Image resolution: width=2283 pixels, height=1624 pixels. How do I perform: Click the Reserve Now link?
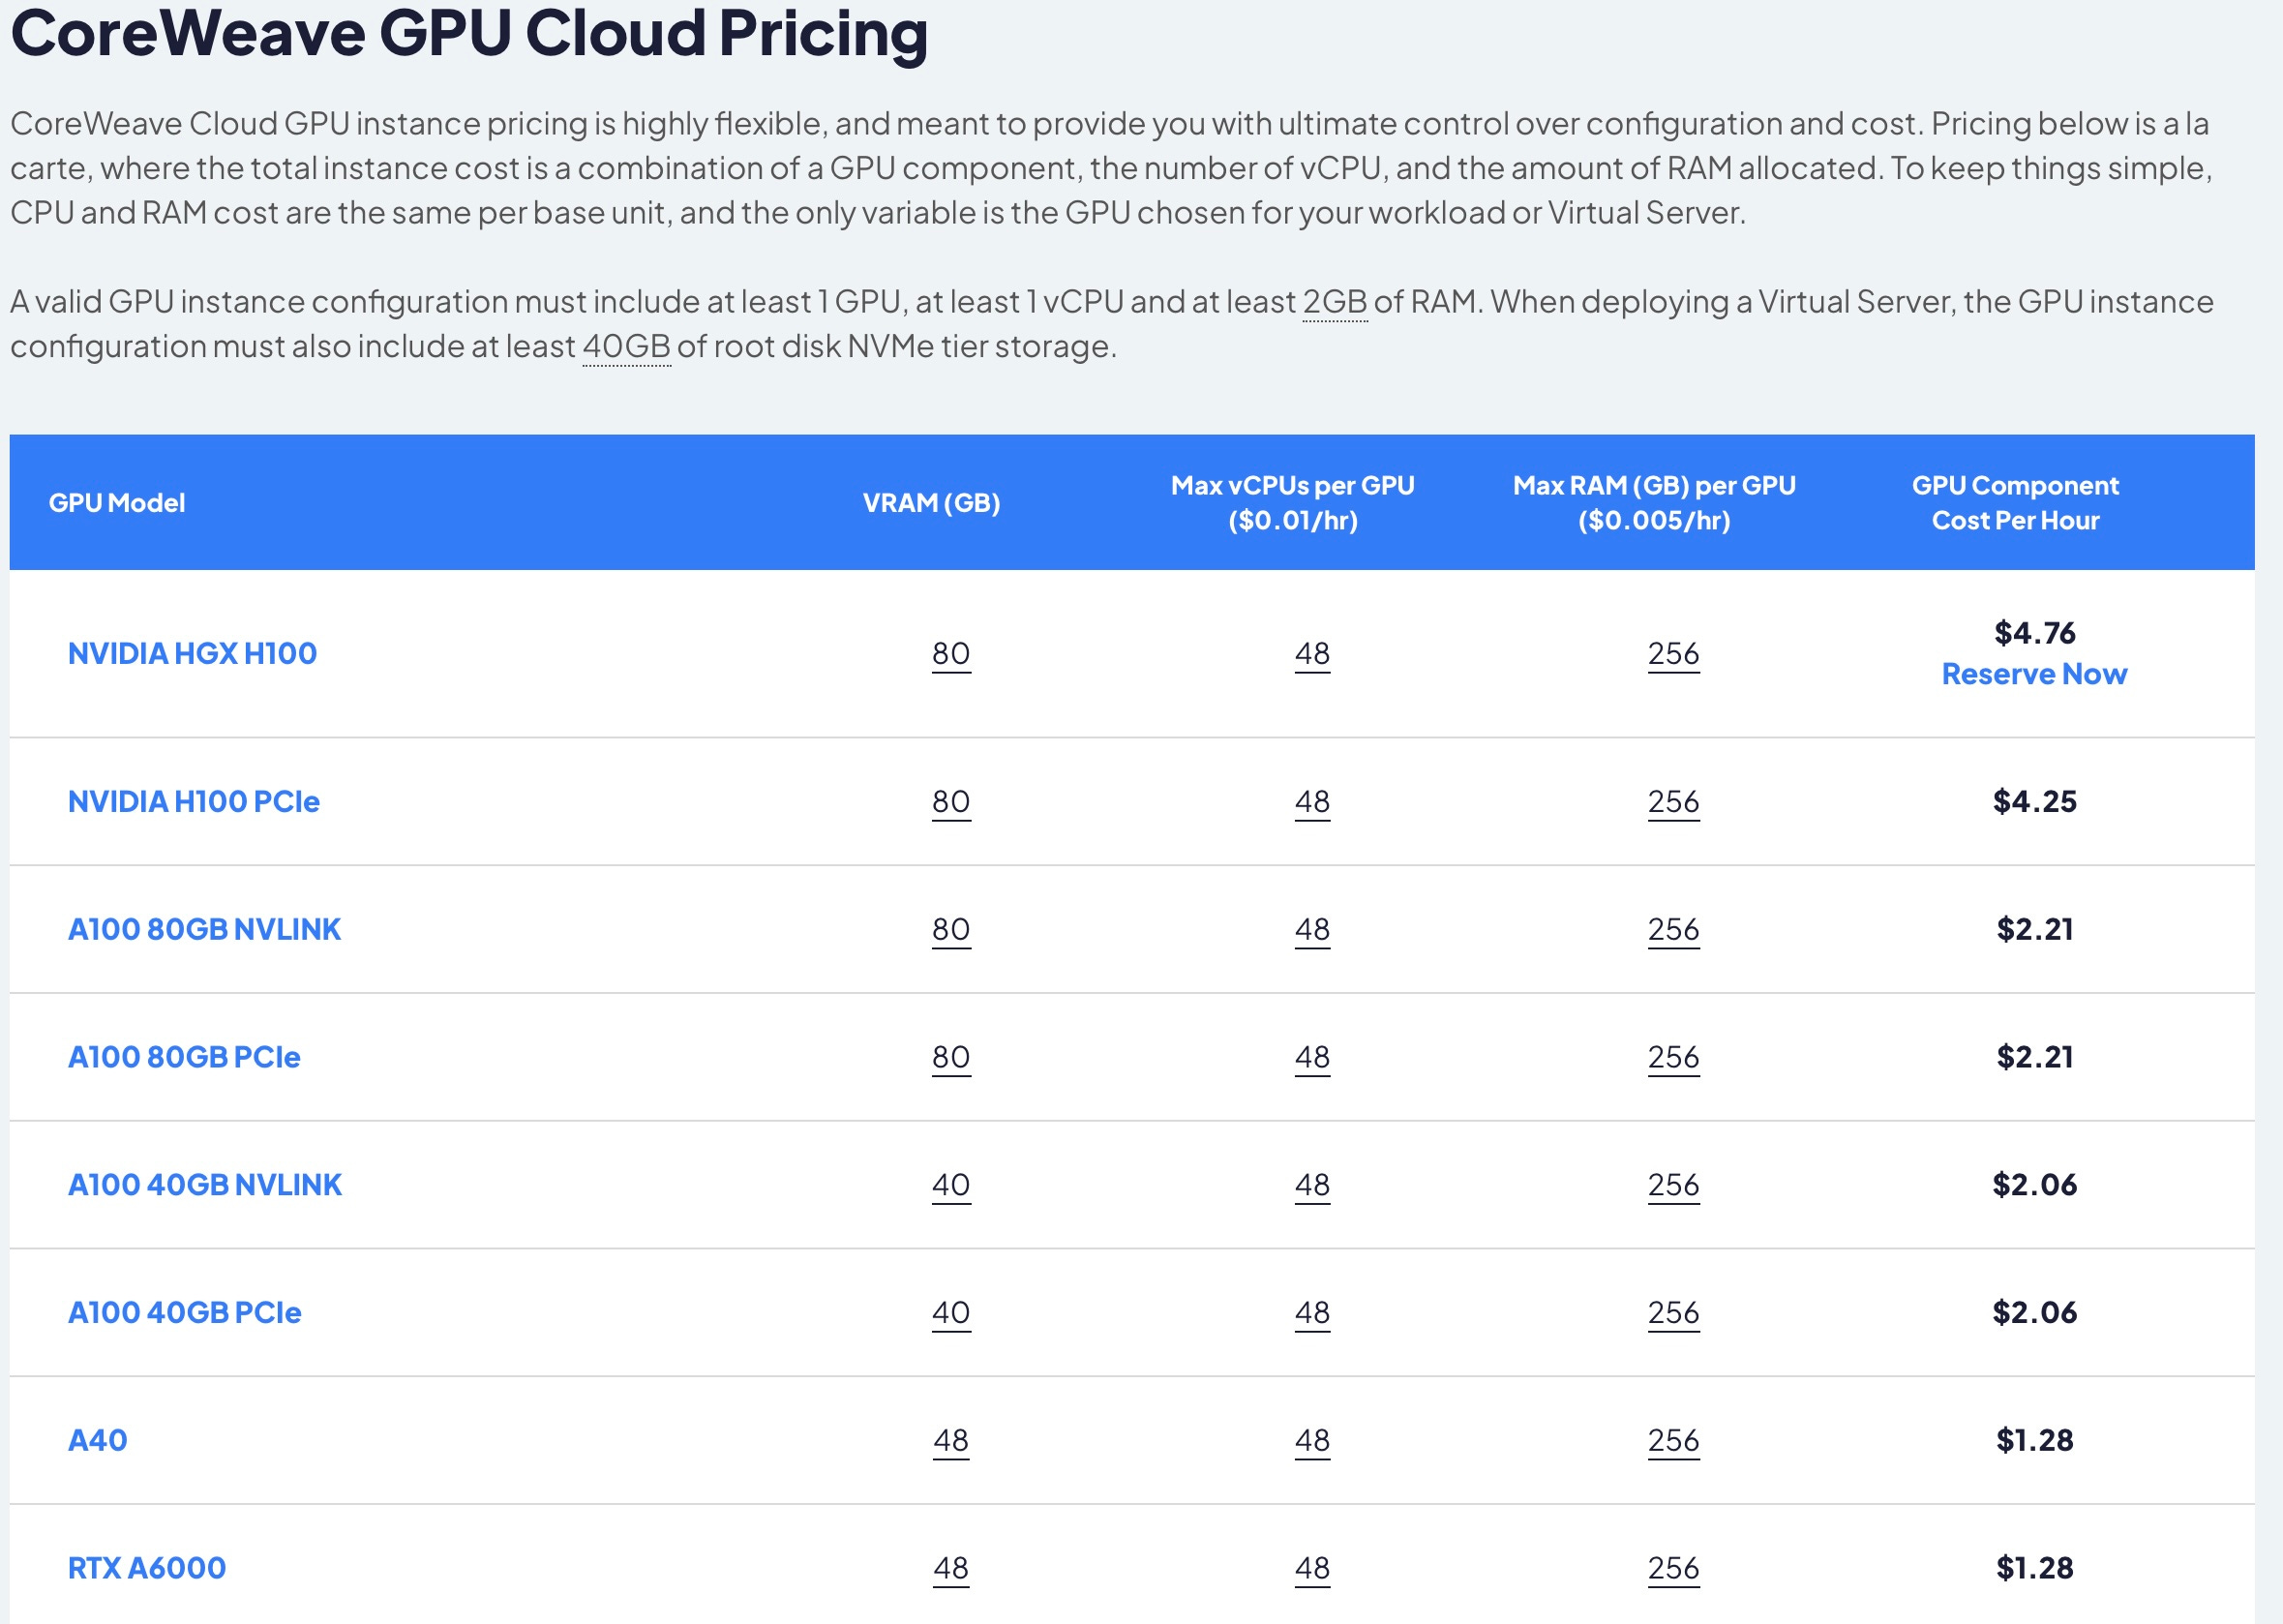2033,674
